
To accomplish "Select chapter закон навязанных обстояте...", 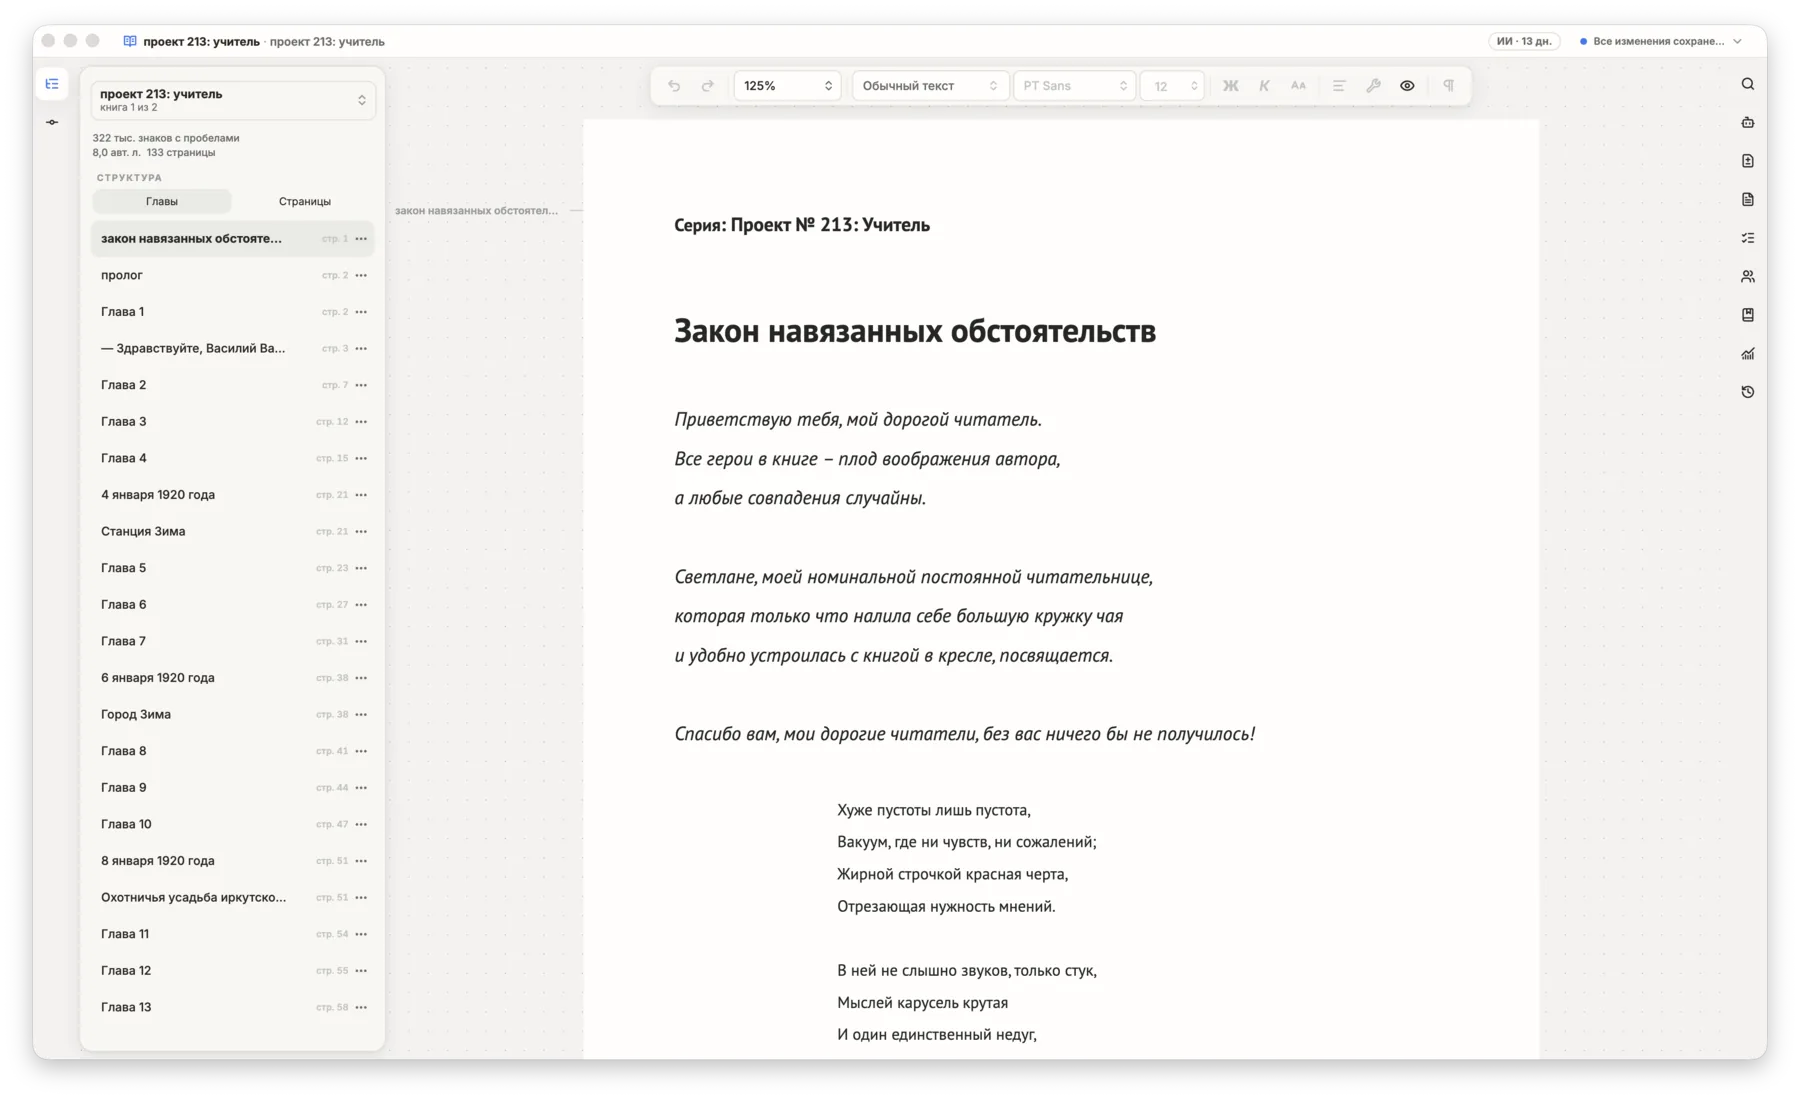I will (233, 239).
